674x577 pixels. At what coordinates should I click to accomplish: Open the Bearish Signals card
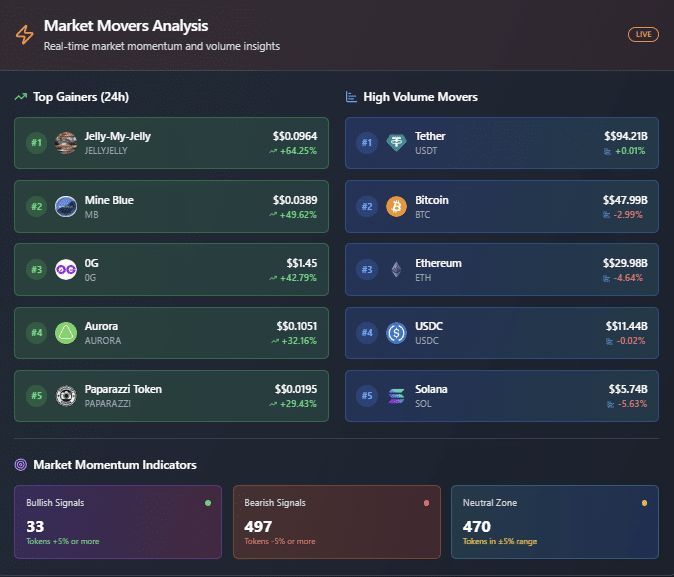point(336,522)
